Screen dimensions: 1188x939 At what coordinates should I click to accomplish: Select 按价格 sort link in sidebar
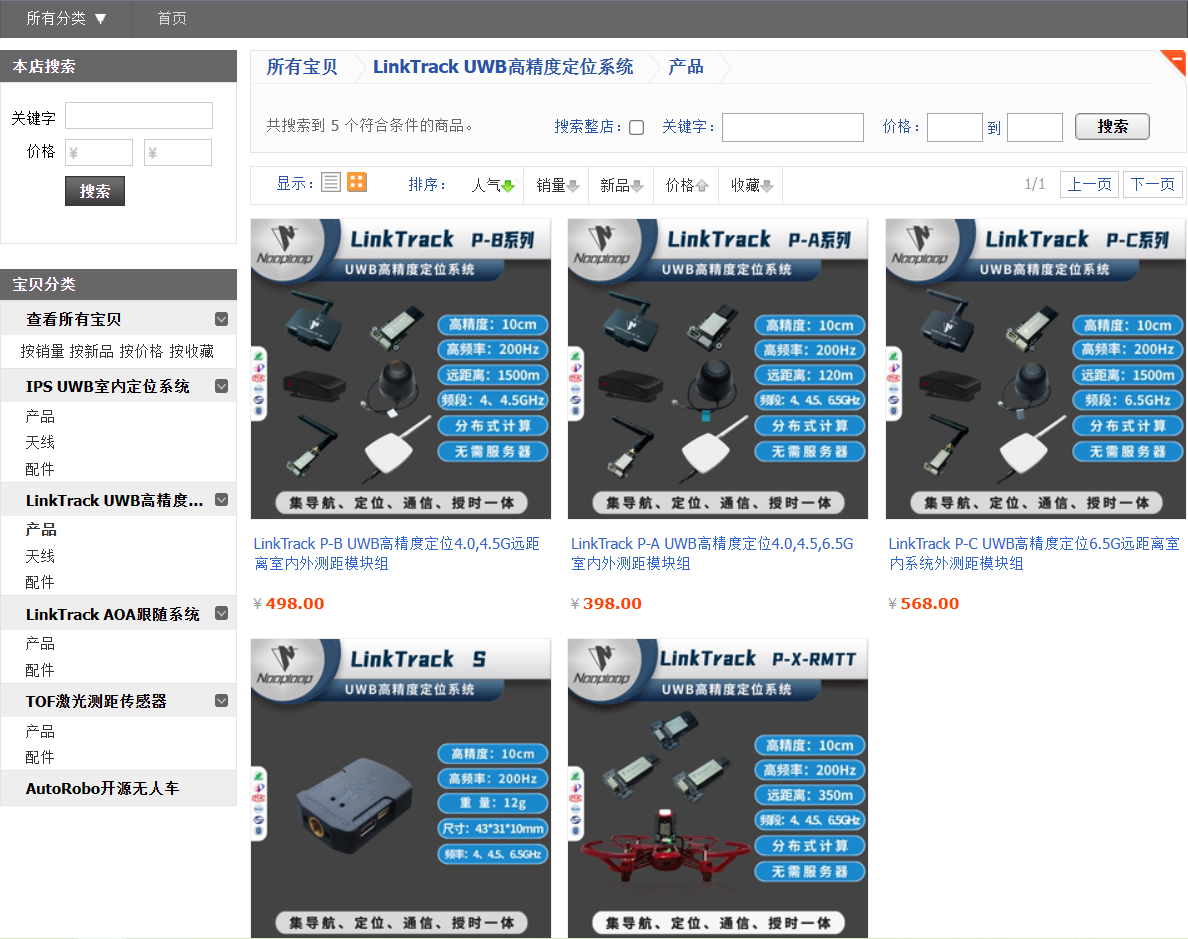(141, 351)
